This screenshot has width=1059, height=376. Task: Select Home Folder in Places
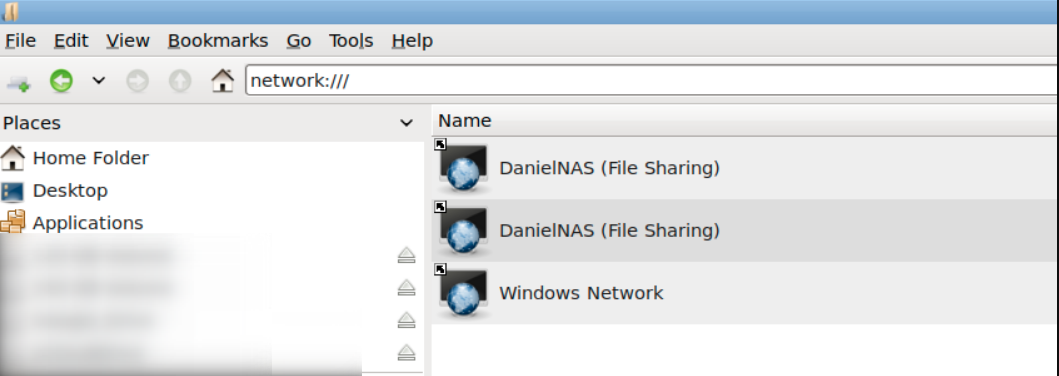(91, 158)
